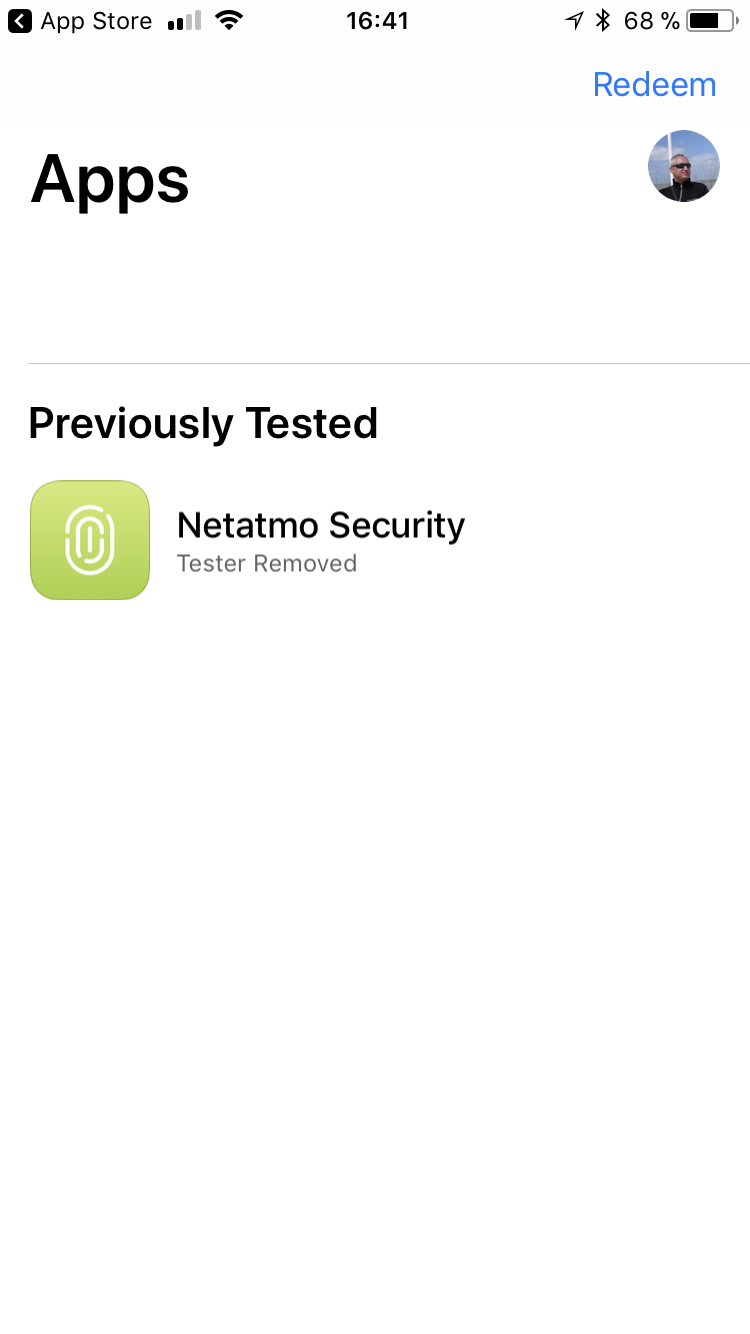This screenshot has width=750, height=1334.
Task: Tap the Wi-Fi status icon
Action: click(230, 21)
